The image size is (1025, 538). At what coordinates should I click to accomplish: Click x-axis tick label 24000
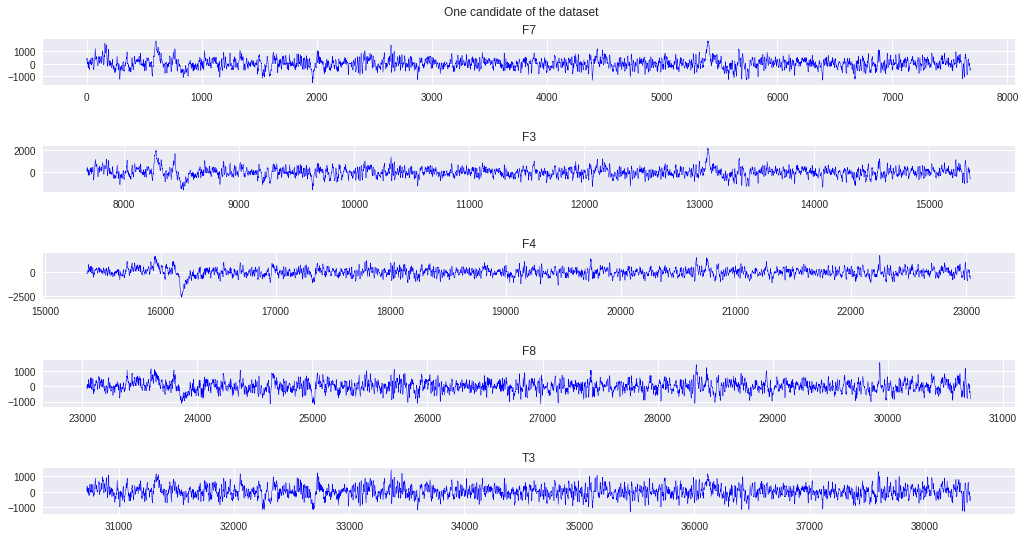[197, 418]
